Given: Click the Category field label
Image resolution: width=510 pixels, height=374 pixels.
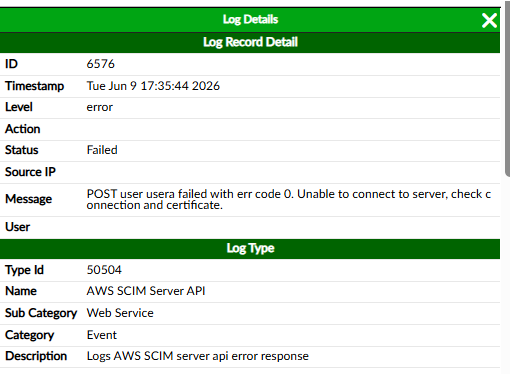Looking at the screenshot, I should pyautogui.click(x=30, y=335).
